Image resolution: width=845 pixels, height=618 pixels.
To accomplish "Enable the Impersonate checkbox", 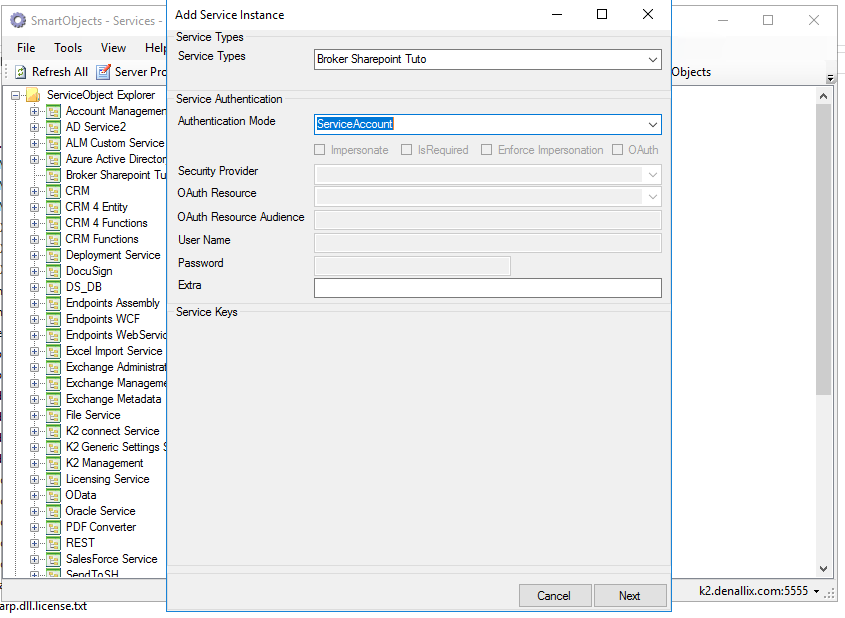I will point(321,148).
